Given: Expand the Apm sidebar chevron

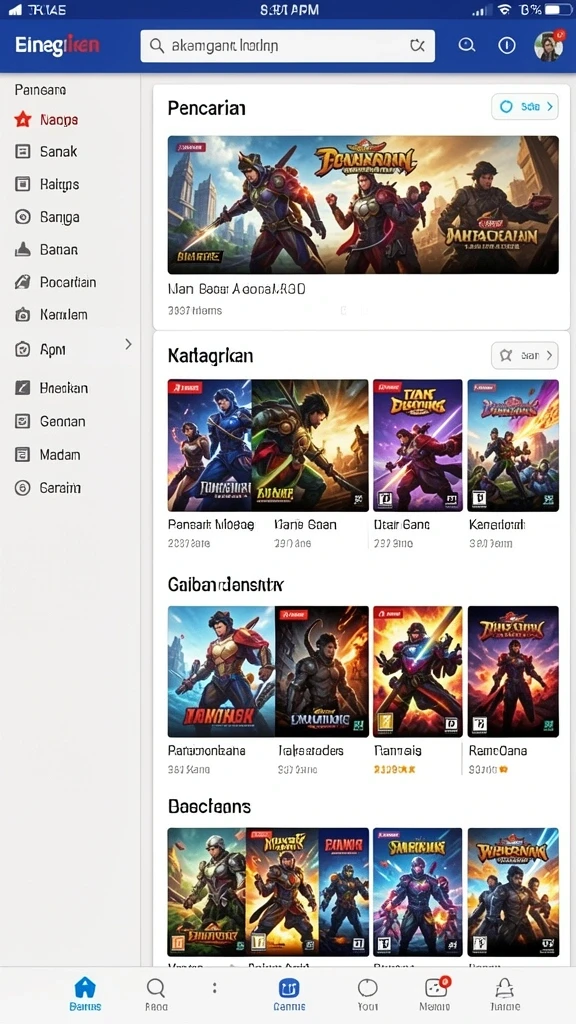Looking at the screenshot, I should click(x=128, y=344).
